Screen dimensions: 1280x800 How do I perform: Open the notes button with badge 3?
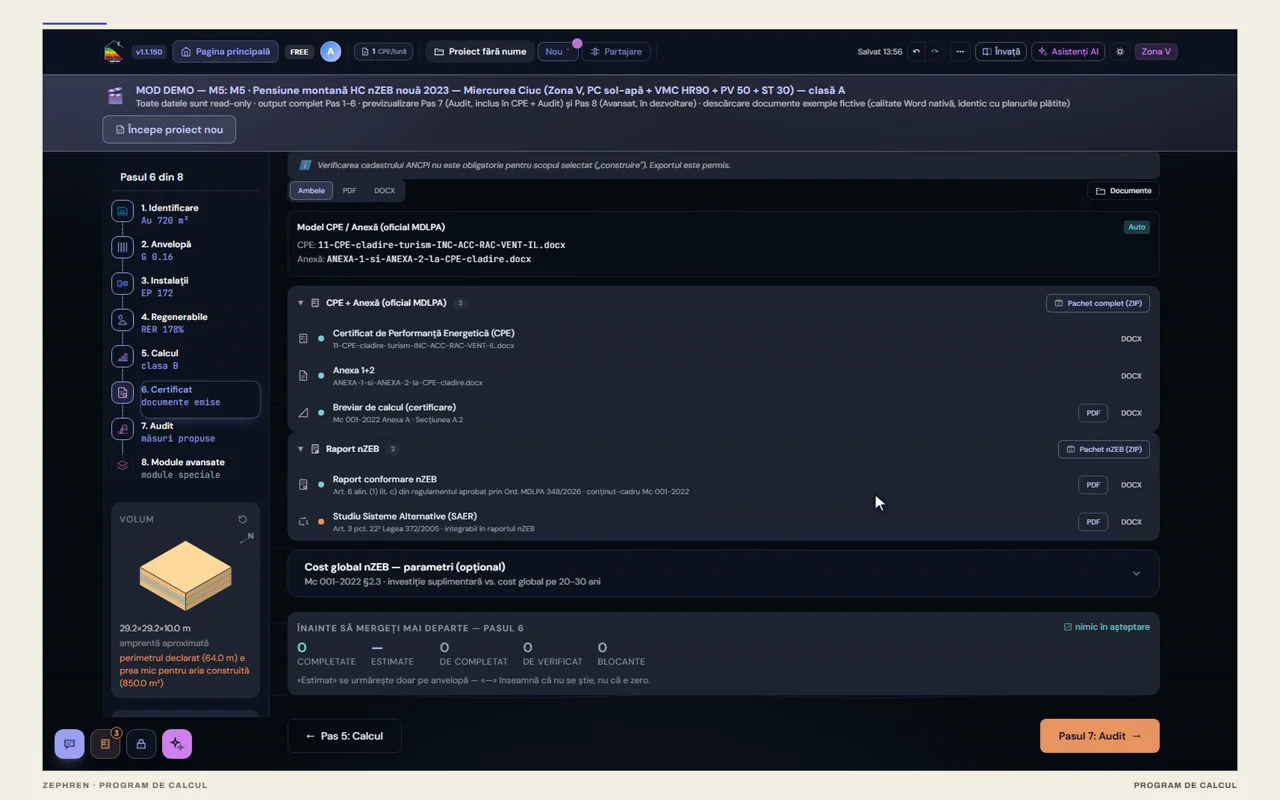105,744
